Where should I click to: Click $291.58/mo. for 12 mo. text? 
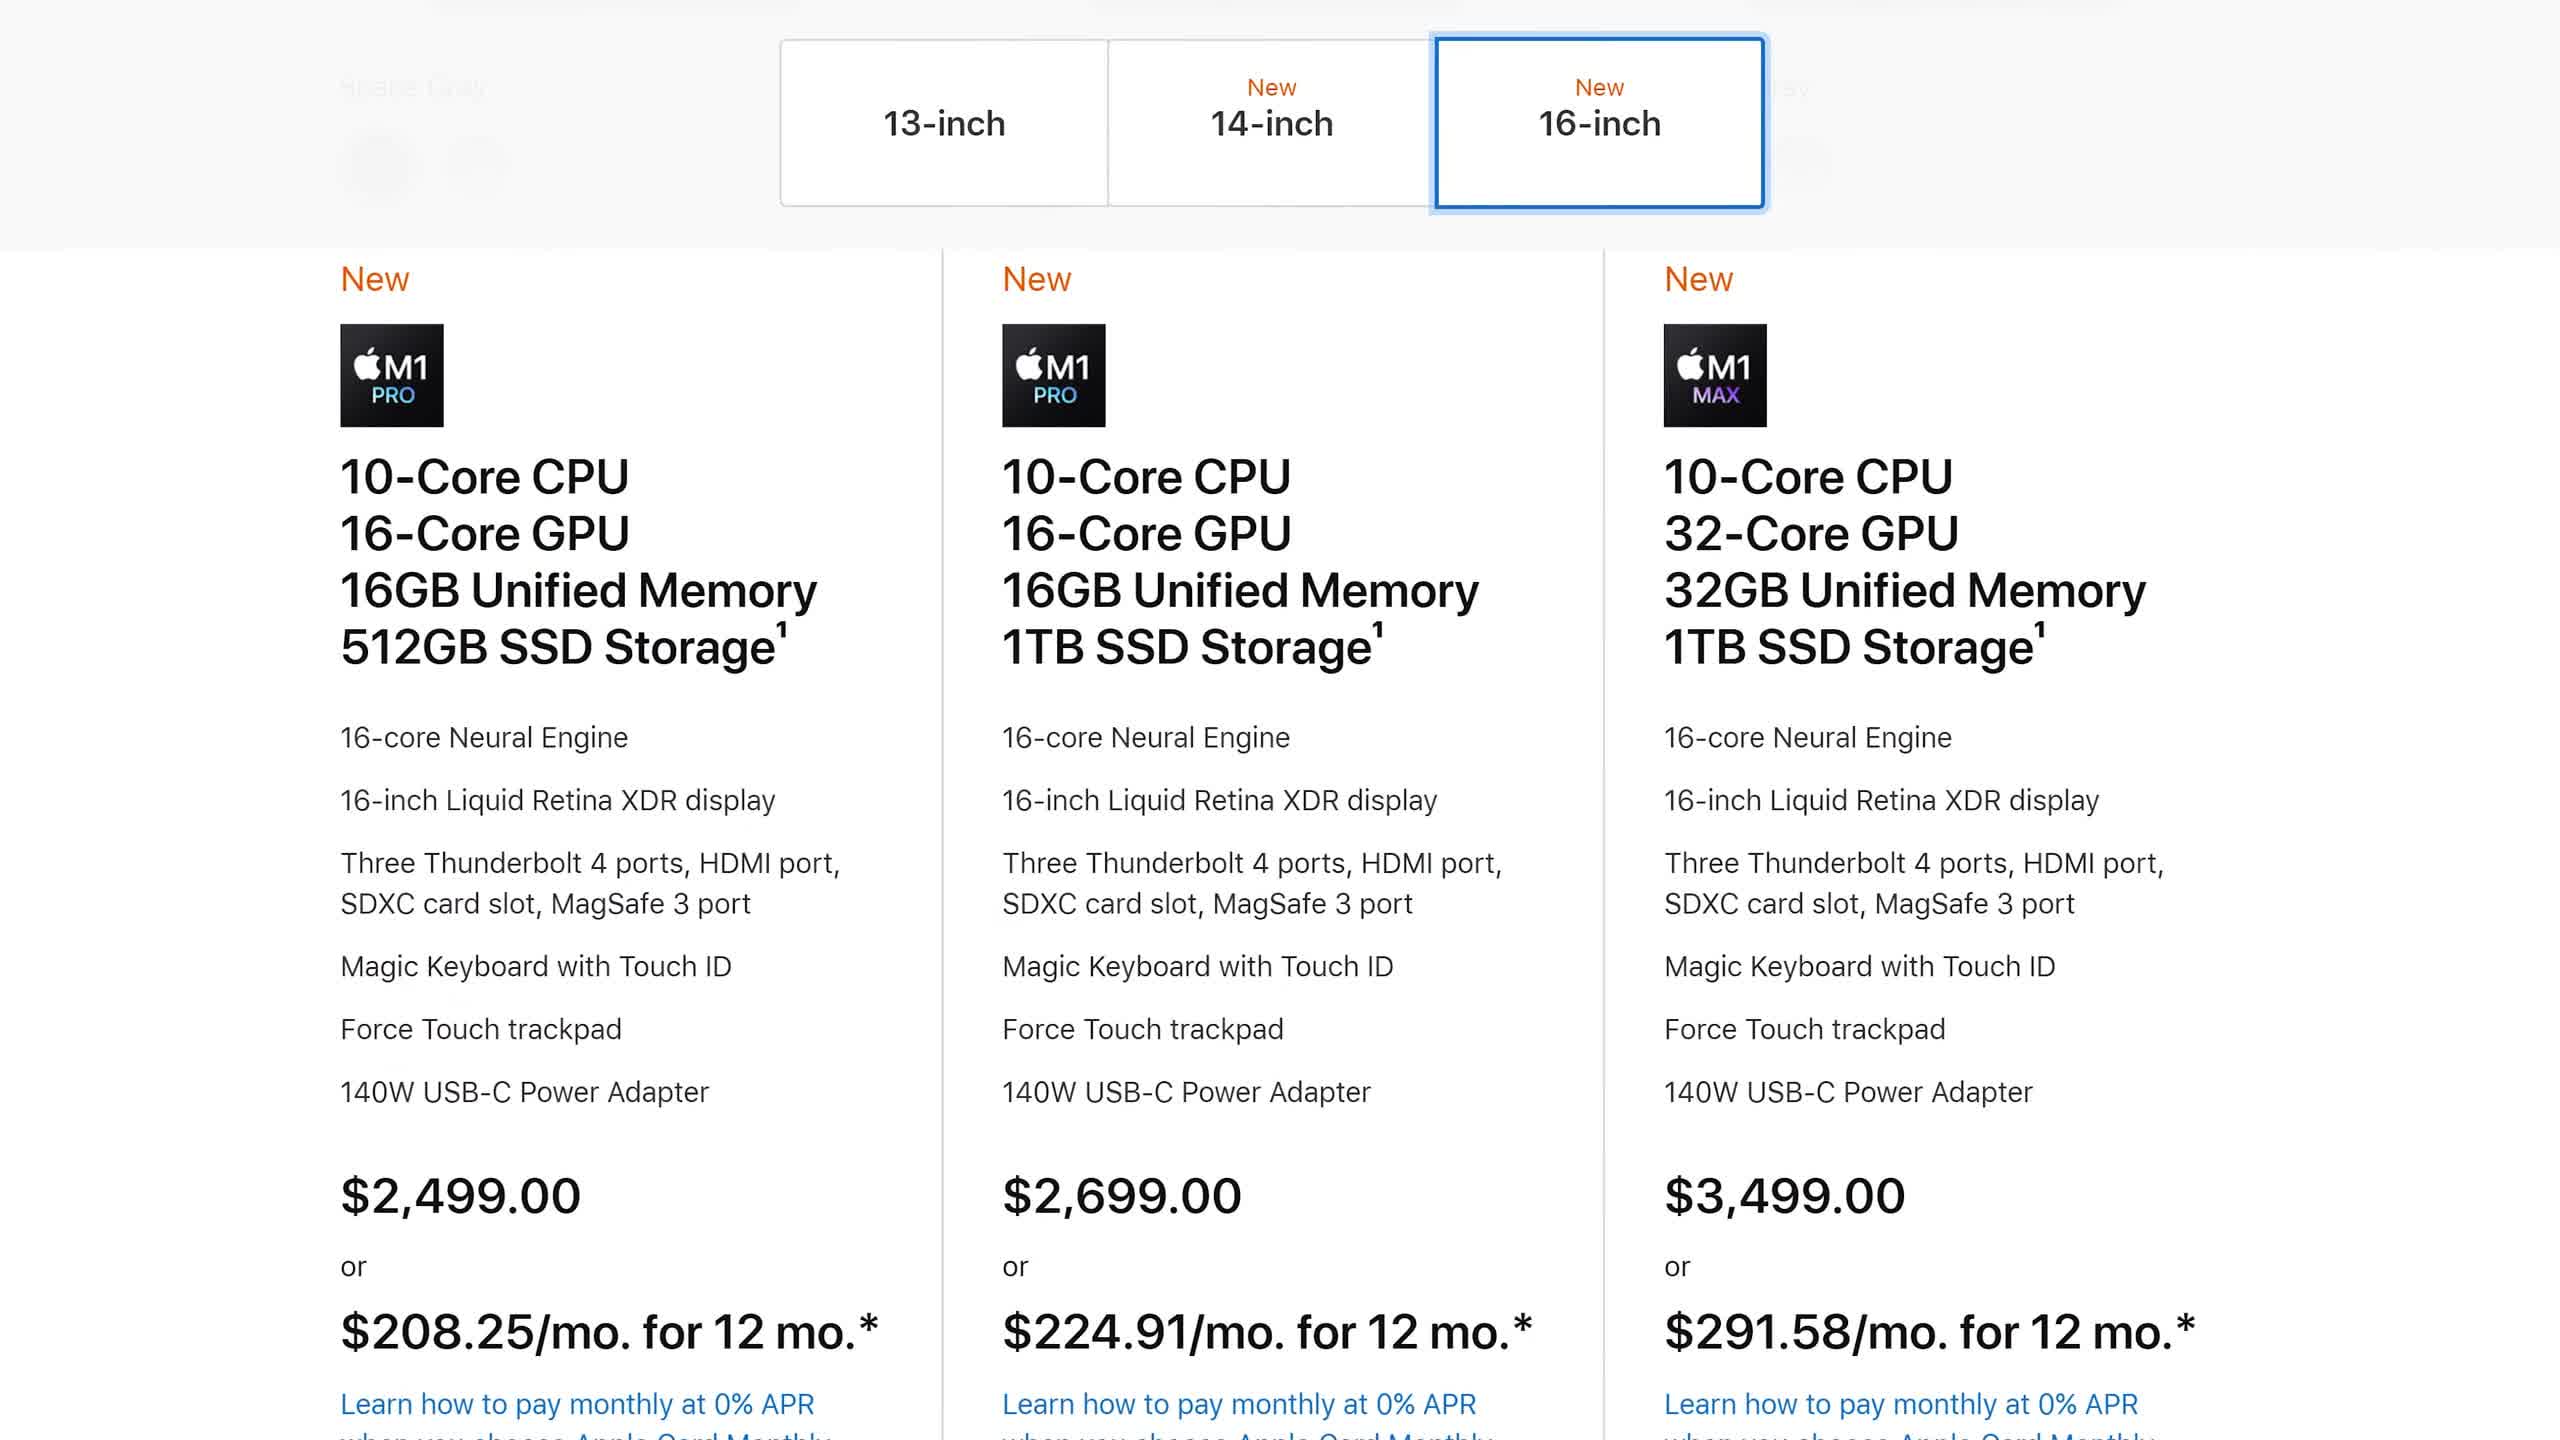(x=1929, y=1332)
